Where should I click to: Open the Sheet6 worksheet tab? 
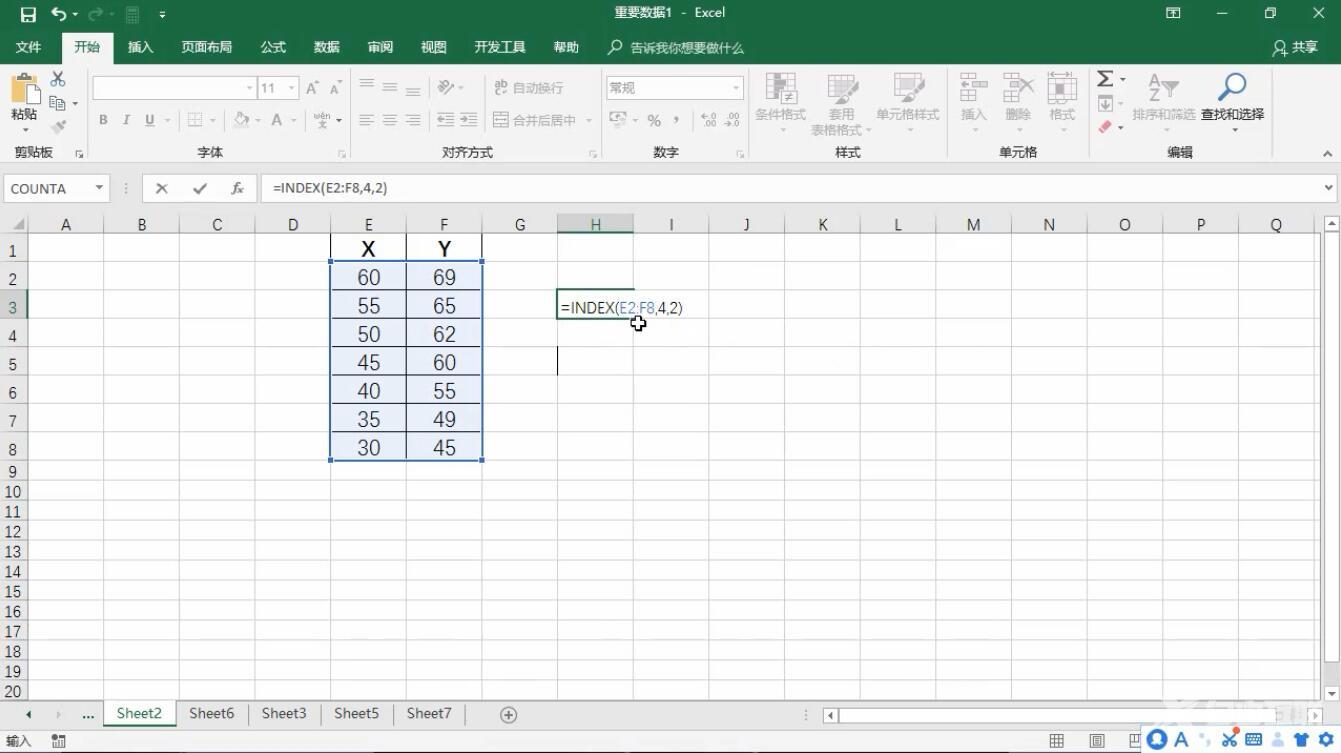tap(211, 714)
